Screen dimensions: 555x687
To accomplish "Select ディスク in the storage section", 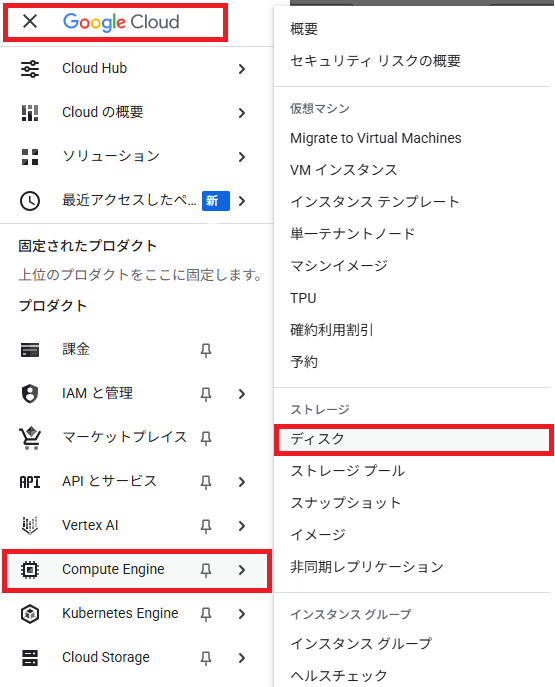I will pyautogui.click(x=414, y=439).
